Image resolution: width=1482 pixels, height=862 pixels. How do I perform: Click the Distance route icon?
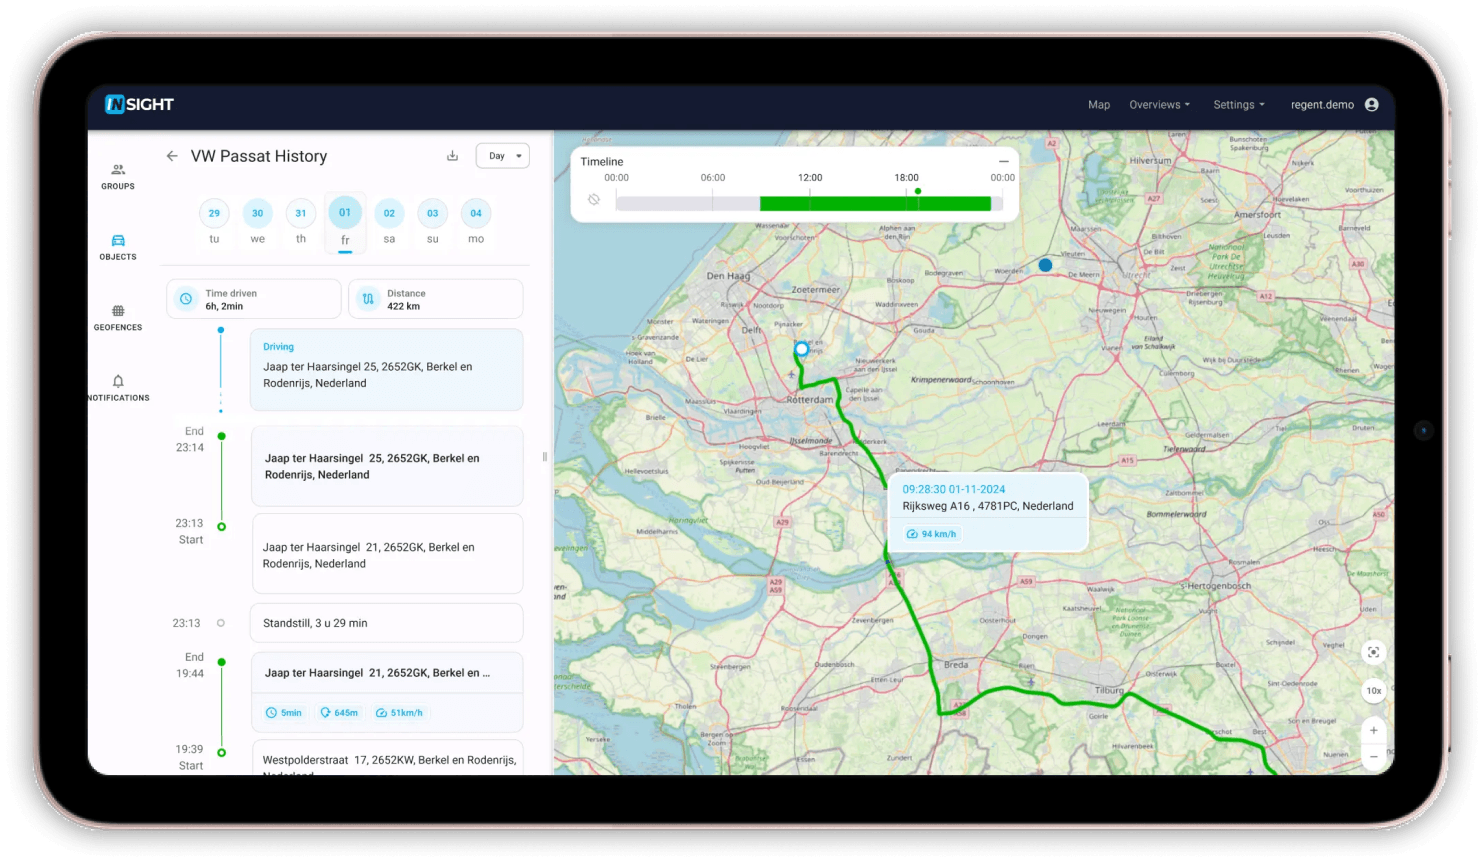(367, 298)
